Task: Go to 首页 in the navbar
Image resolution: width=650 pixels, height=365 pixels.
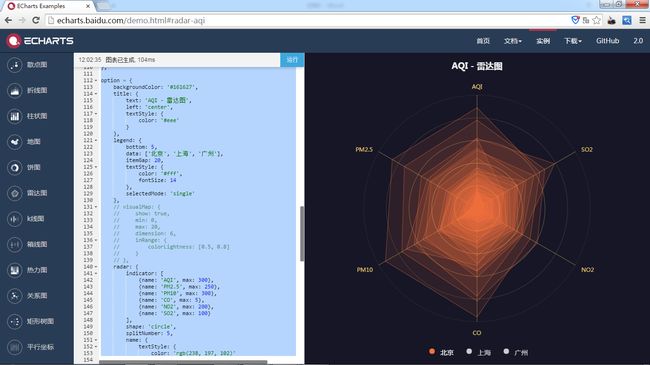Action: pos(483,41)
